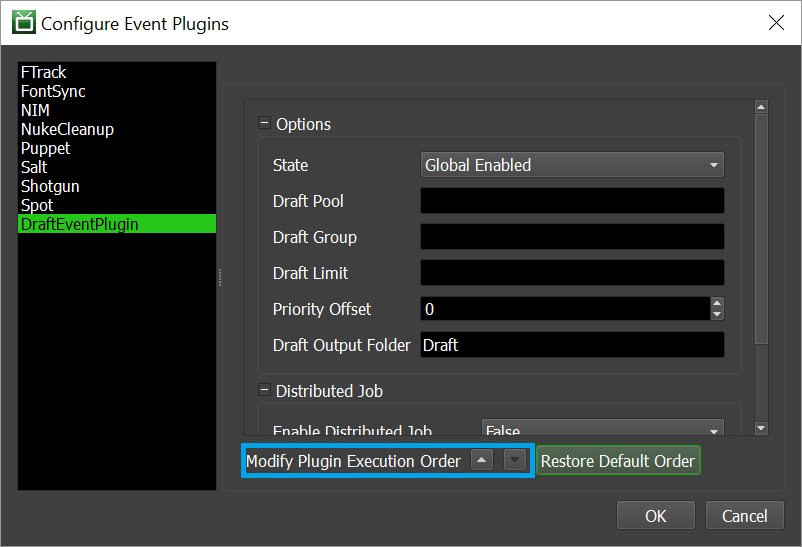Select Spot in the plugin list
Screen dimensions: 802x547
coord(117,205)
